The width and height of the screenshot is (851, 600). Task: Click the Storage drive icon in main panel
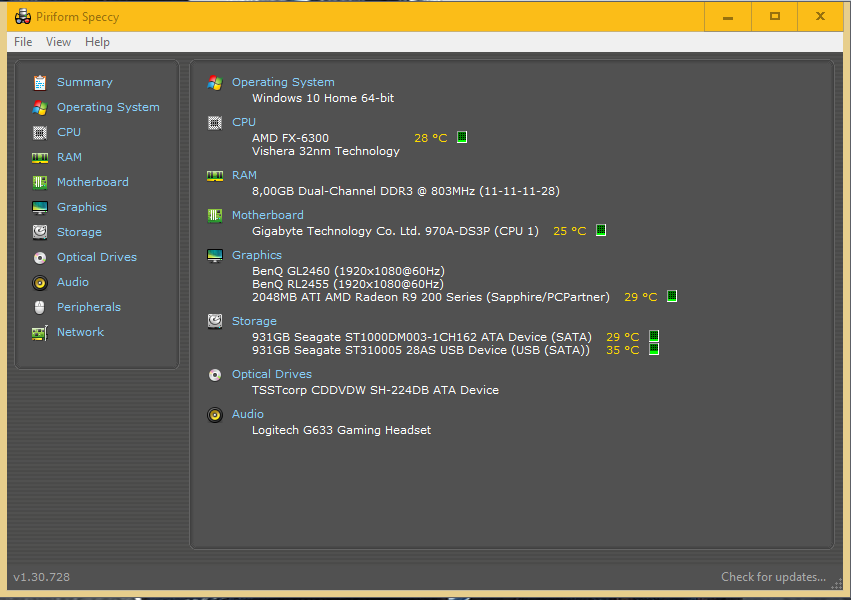click(215, 322)
